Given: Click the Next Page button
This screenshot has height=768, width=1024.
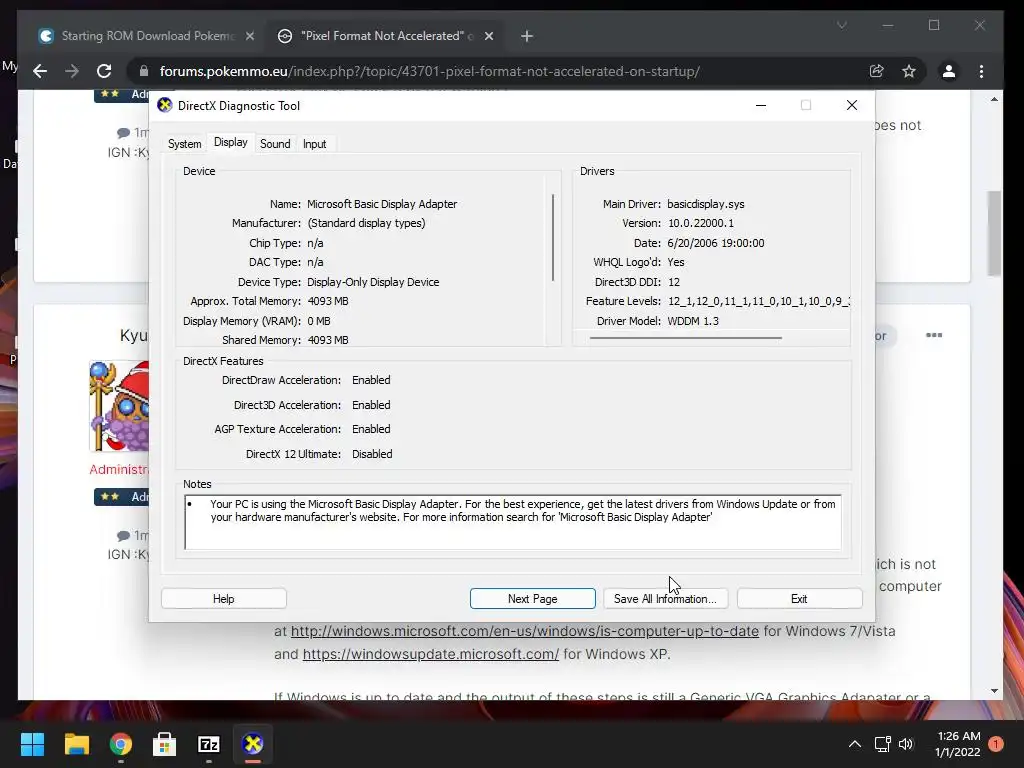Looking at the screenshot, I should [532, 598].
